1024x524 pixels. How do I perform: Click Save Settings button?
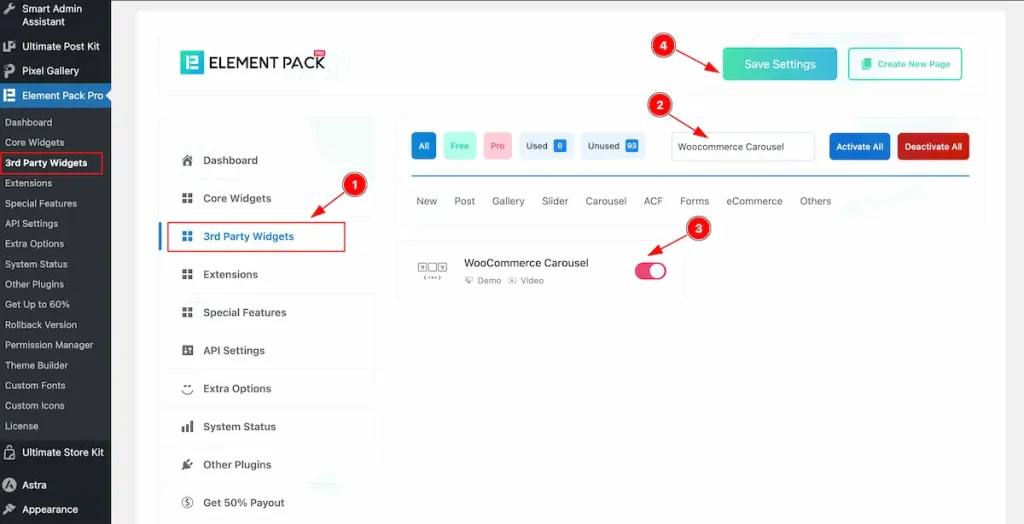point(780,64)
